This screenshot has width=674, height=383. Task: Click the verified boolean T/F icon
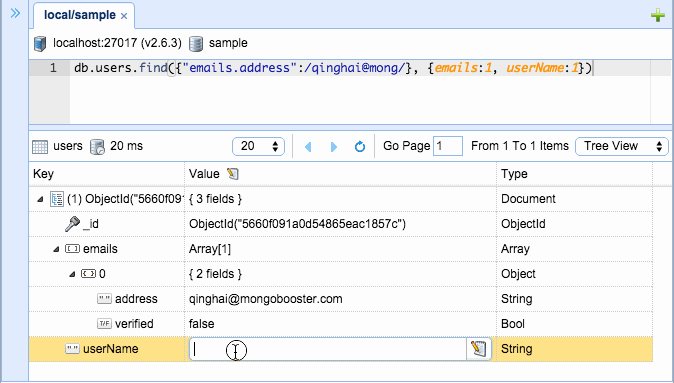pyautogui.click(x=104, y=324)
